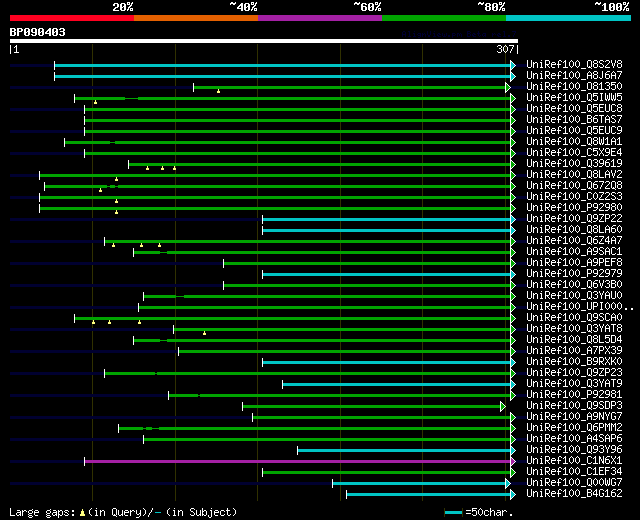Select the UniRef100_Q8W1A1 label
640x520 pixels.
[574, 142]
